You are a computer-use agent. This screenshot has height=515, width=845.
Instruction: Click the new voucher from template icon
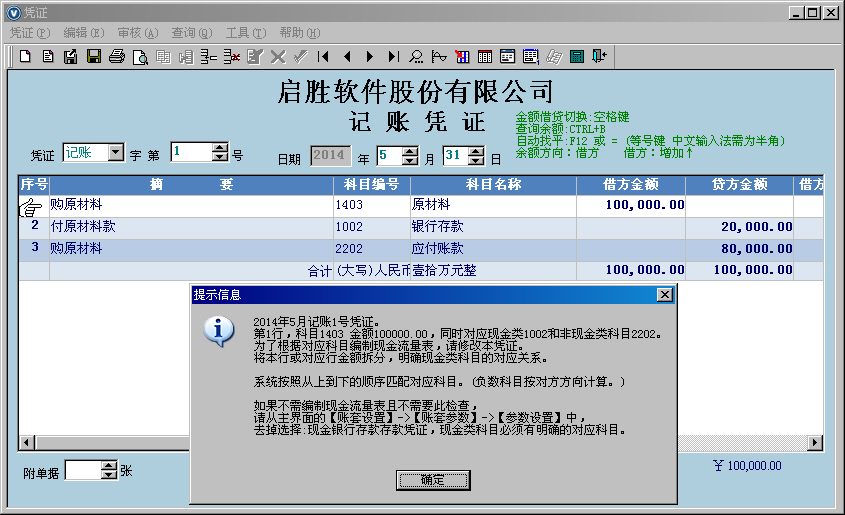click(x=48, y=56)
